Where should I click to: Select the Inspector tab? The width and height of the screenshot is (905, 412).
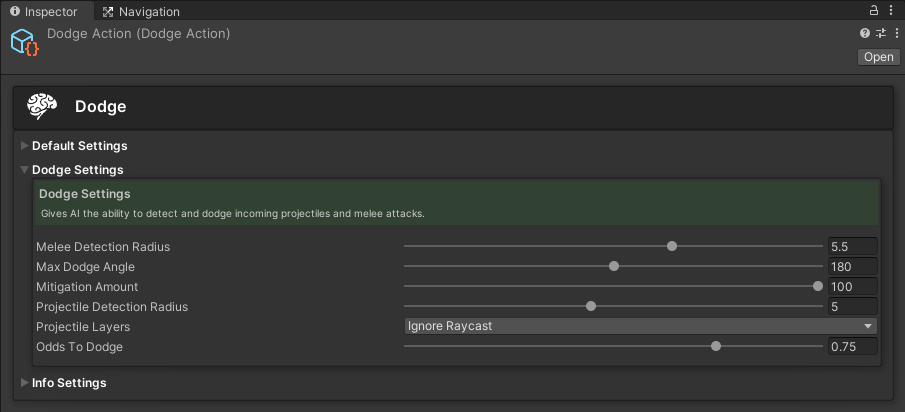click(x=44, y=12)
